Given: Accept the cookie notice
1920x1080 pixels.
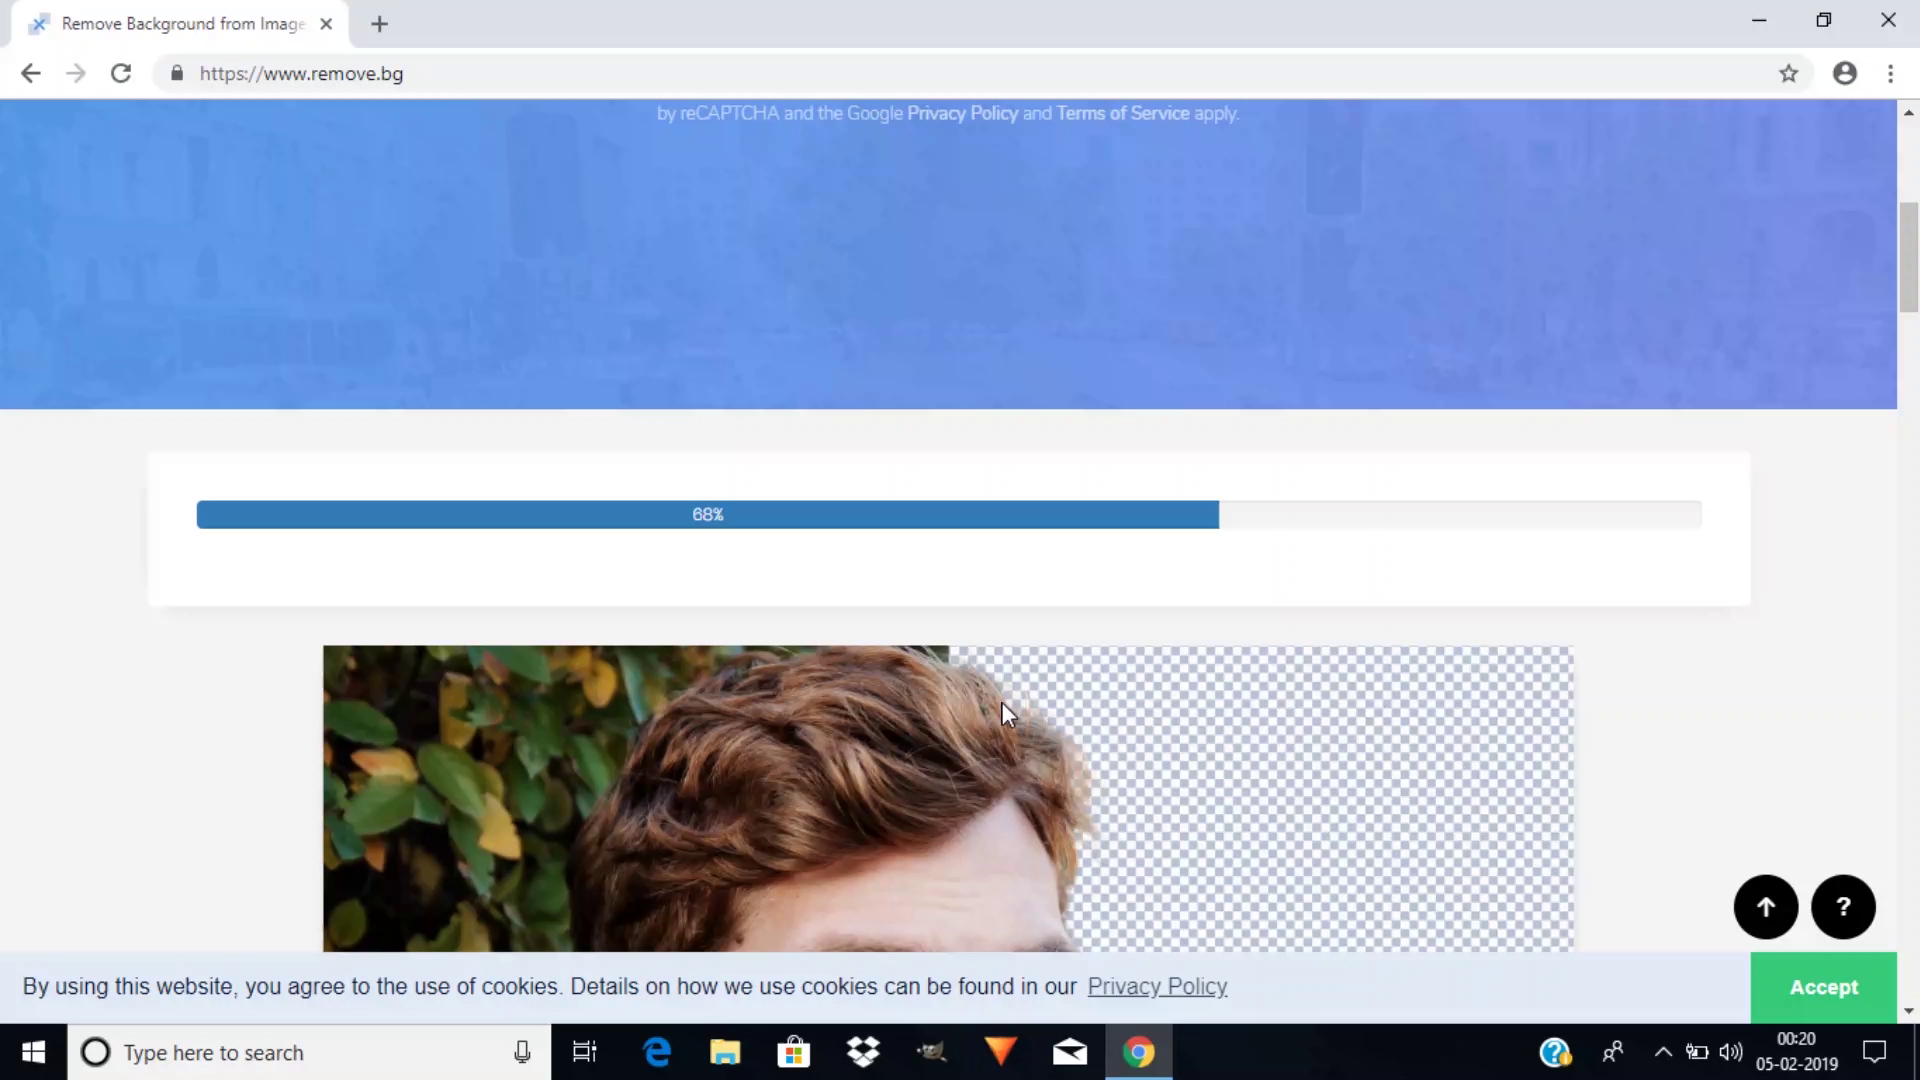Looking at the screenshot, I should [x=1823, y=987].
